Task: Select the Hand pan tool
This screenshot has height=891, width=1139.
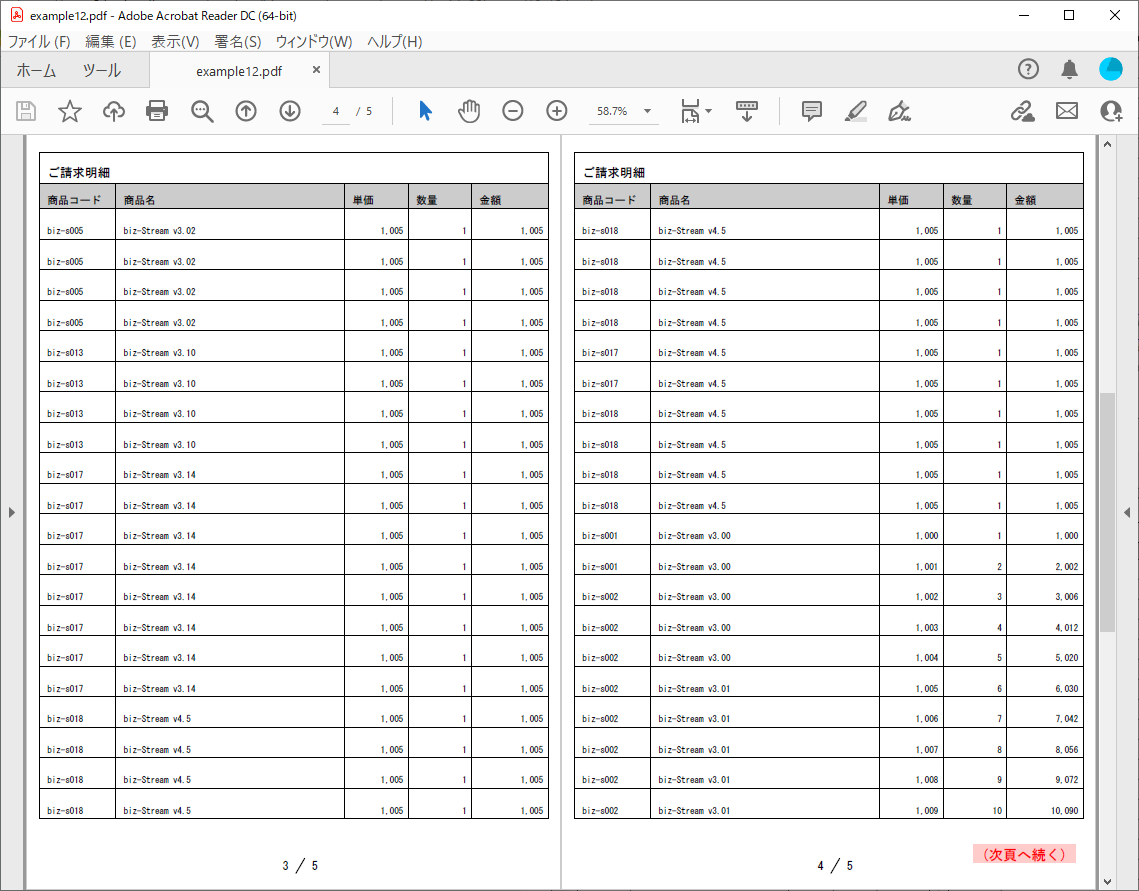Action: (x=469, y=111)
